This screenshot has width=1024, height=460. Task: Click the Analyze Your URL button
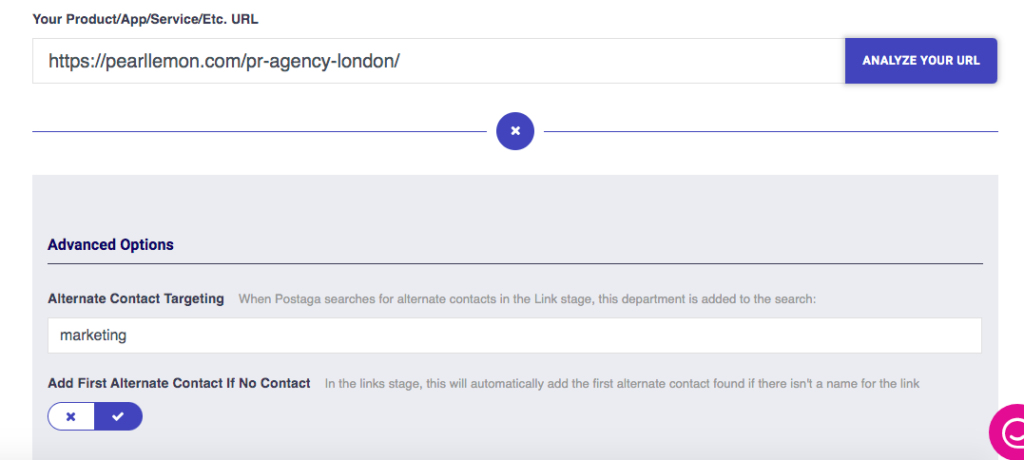(921, 61)
